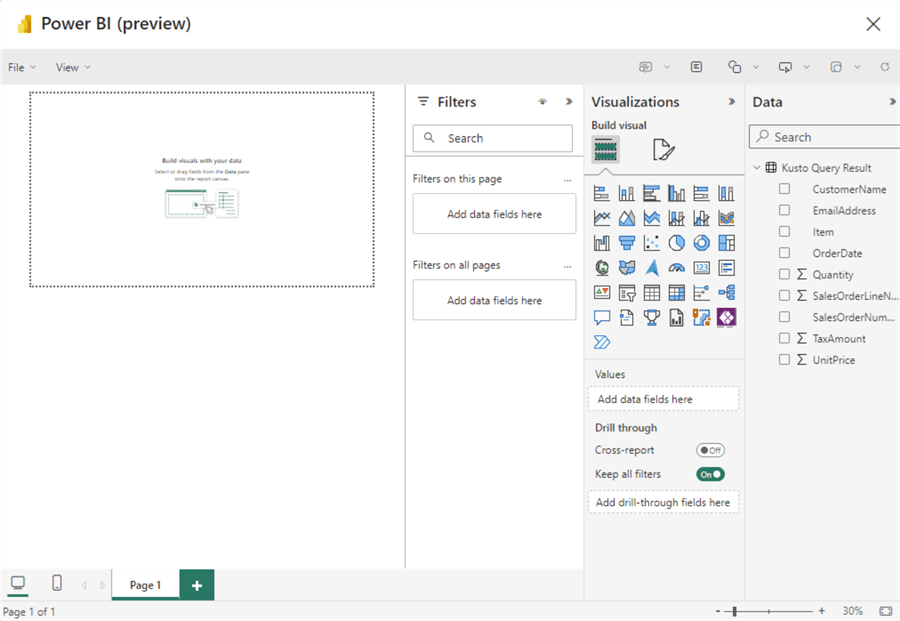Image resolution: width=900 pixels, height=621 pixels.
Task: Click the zoom slider handle
Action: 735,611
